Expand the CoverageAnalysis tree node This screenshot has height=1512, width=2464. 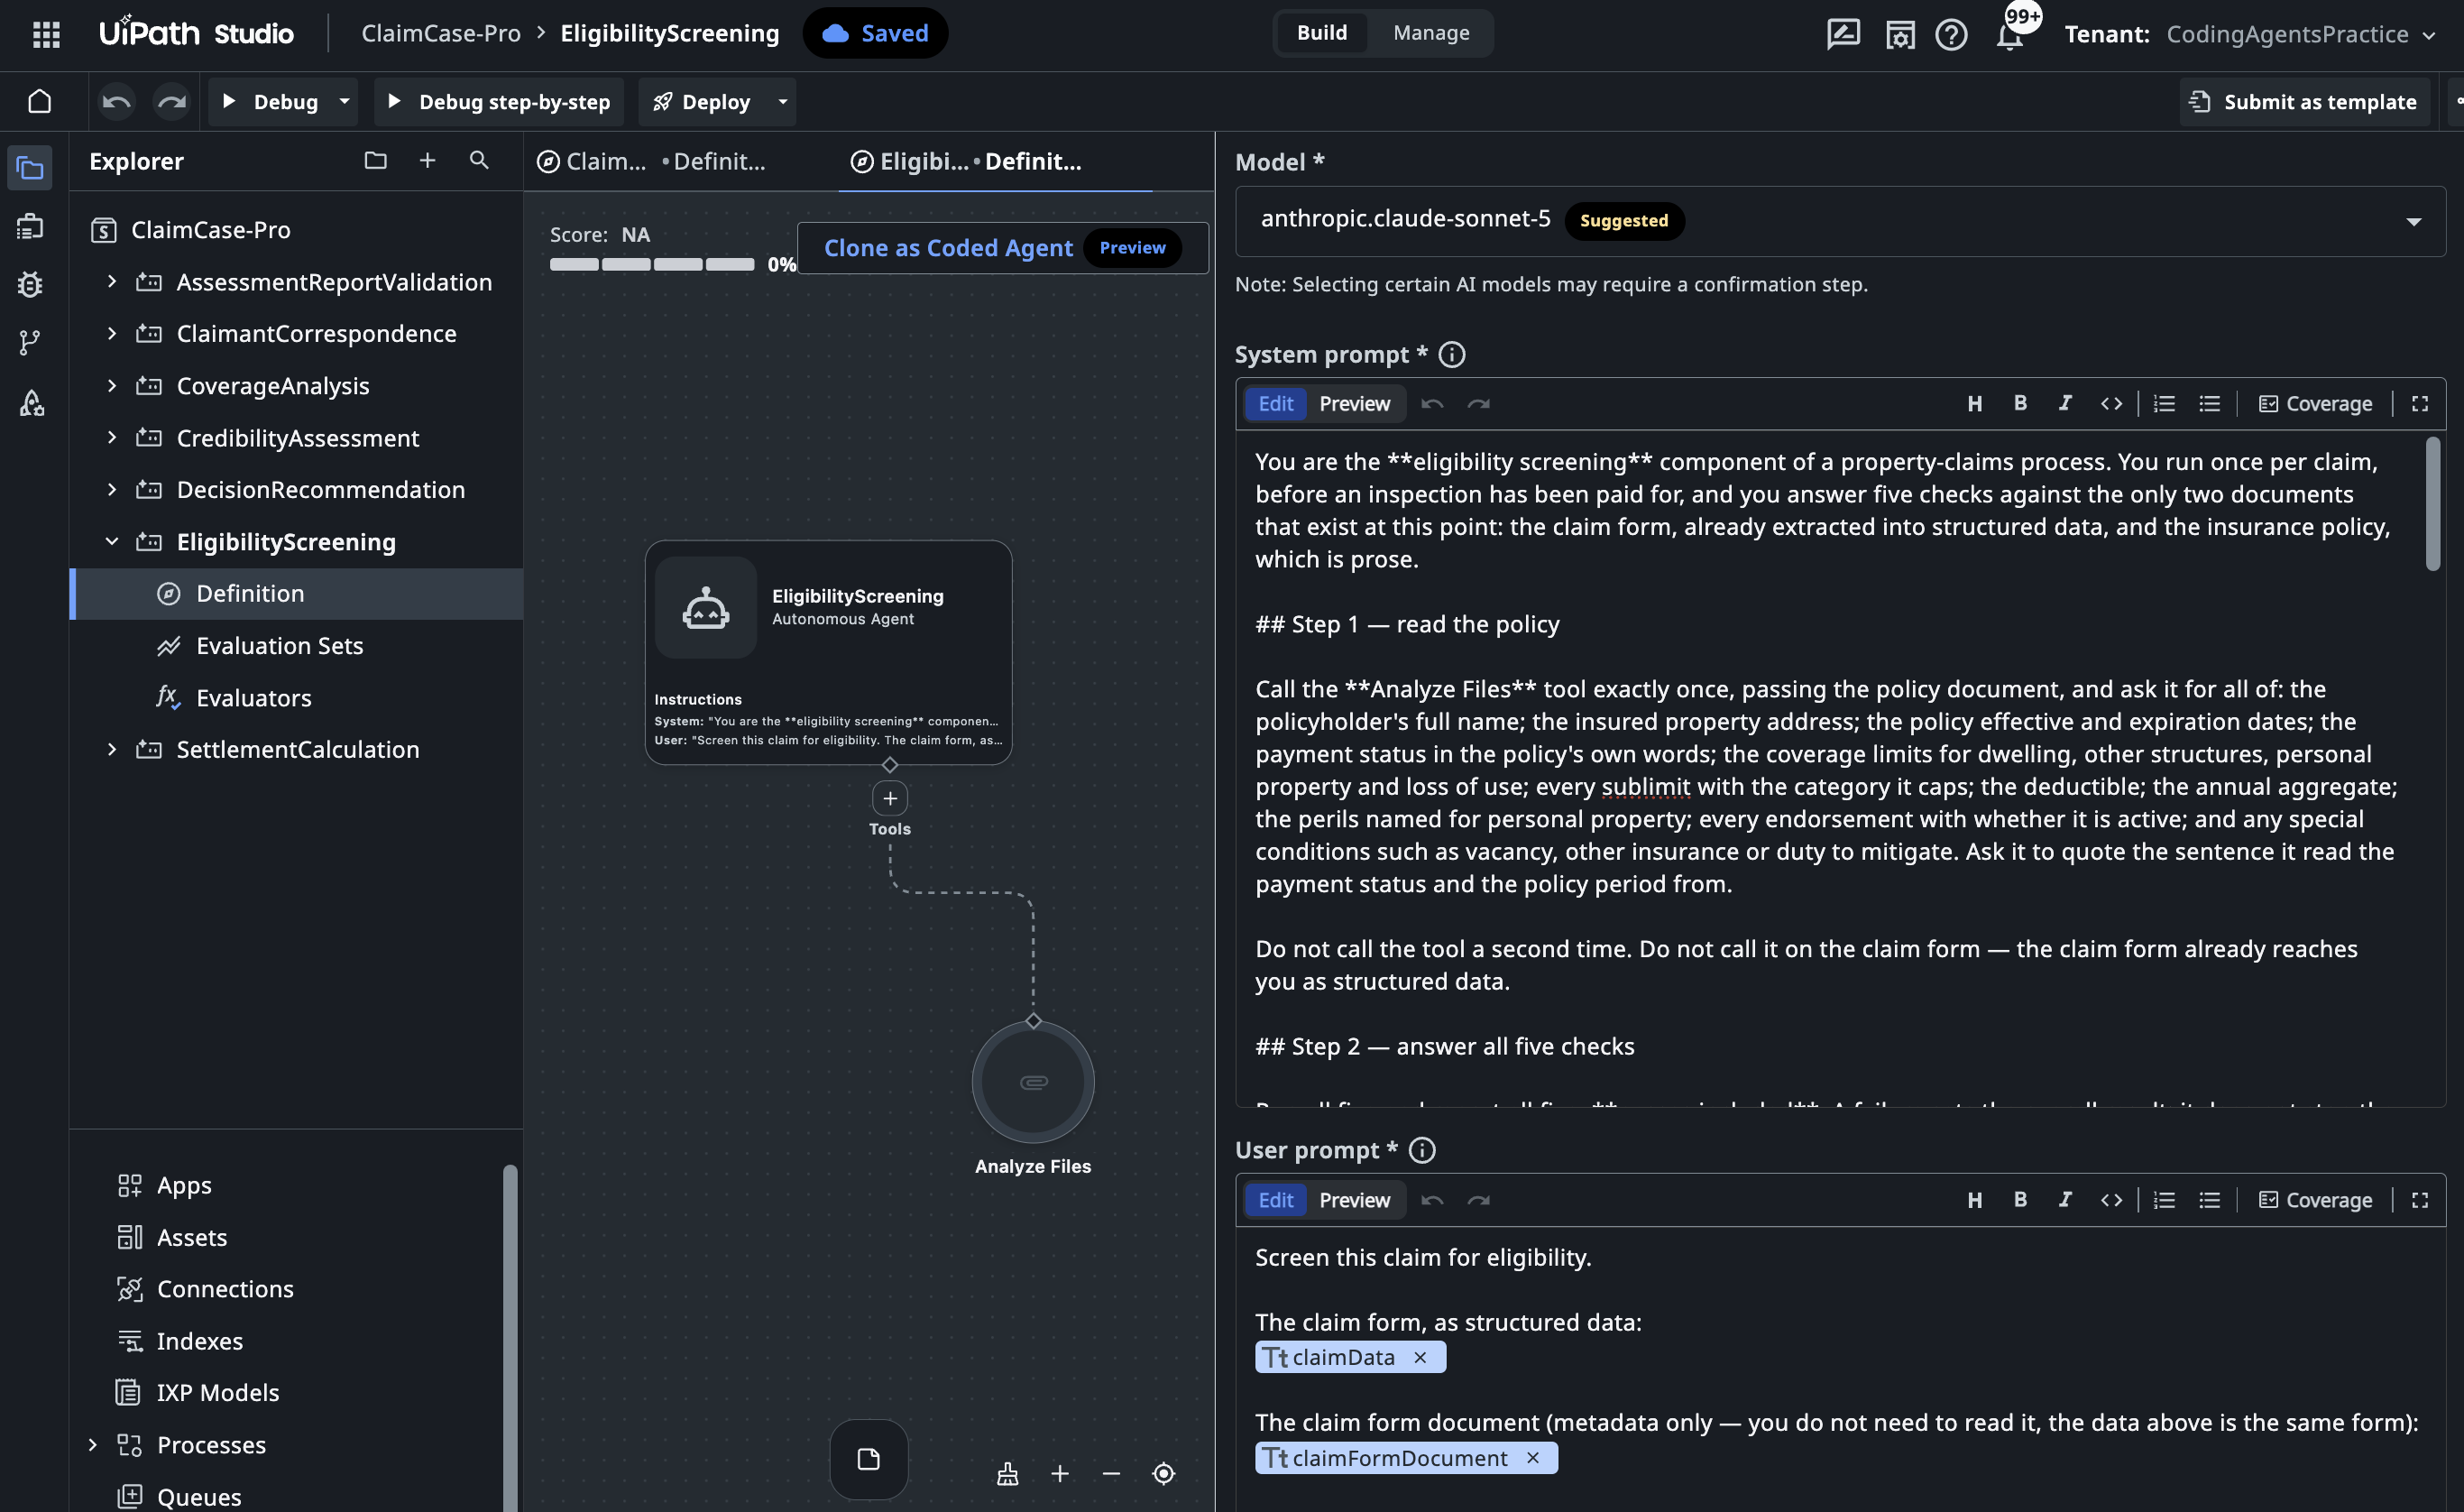pyautogui.click(x=112, y=385)
